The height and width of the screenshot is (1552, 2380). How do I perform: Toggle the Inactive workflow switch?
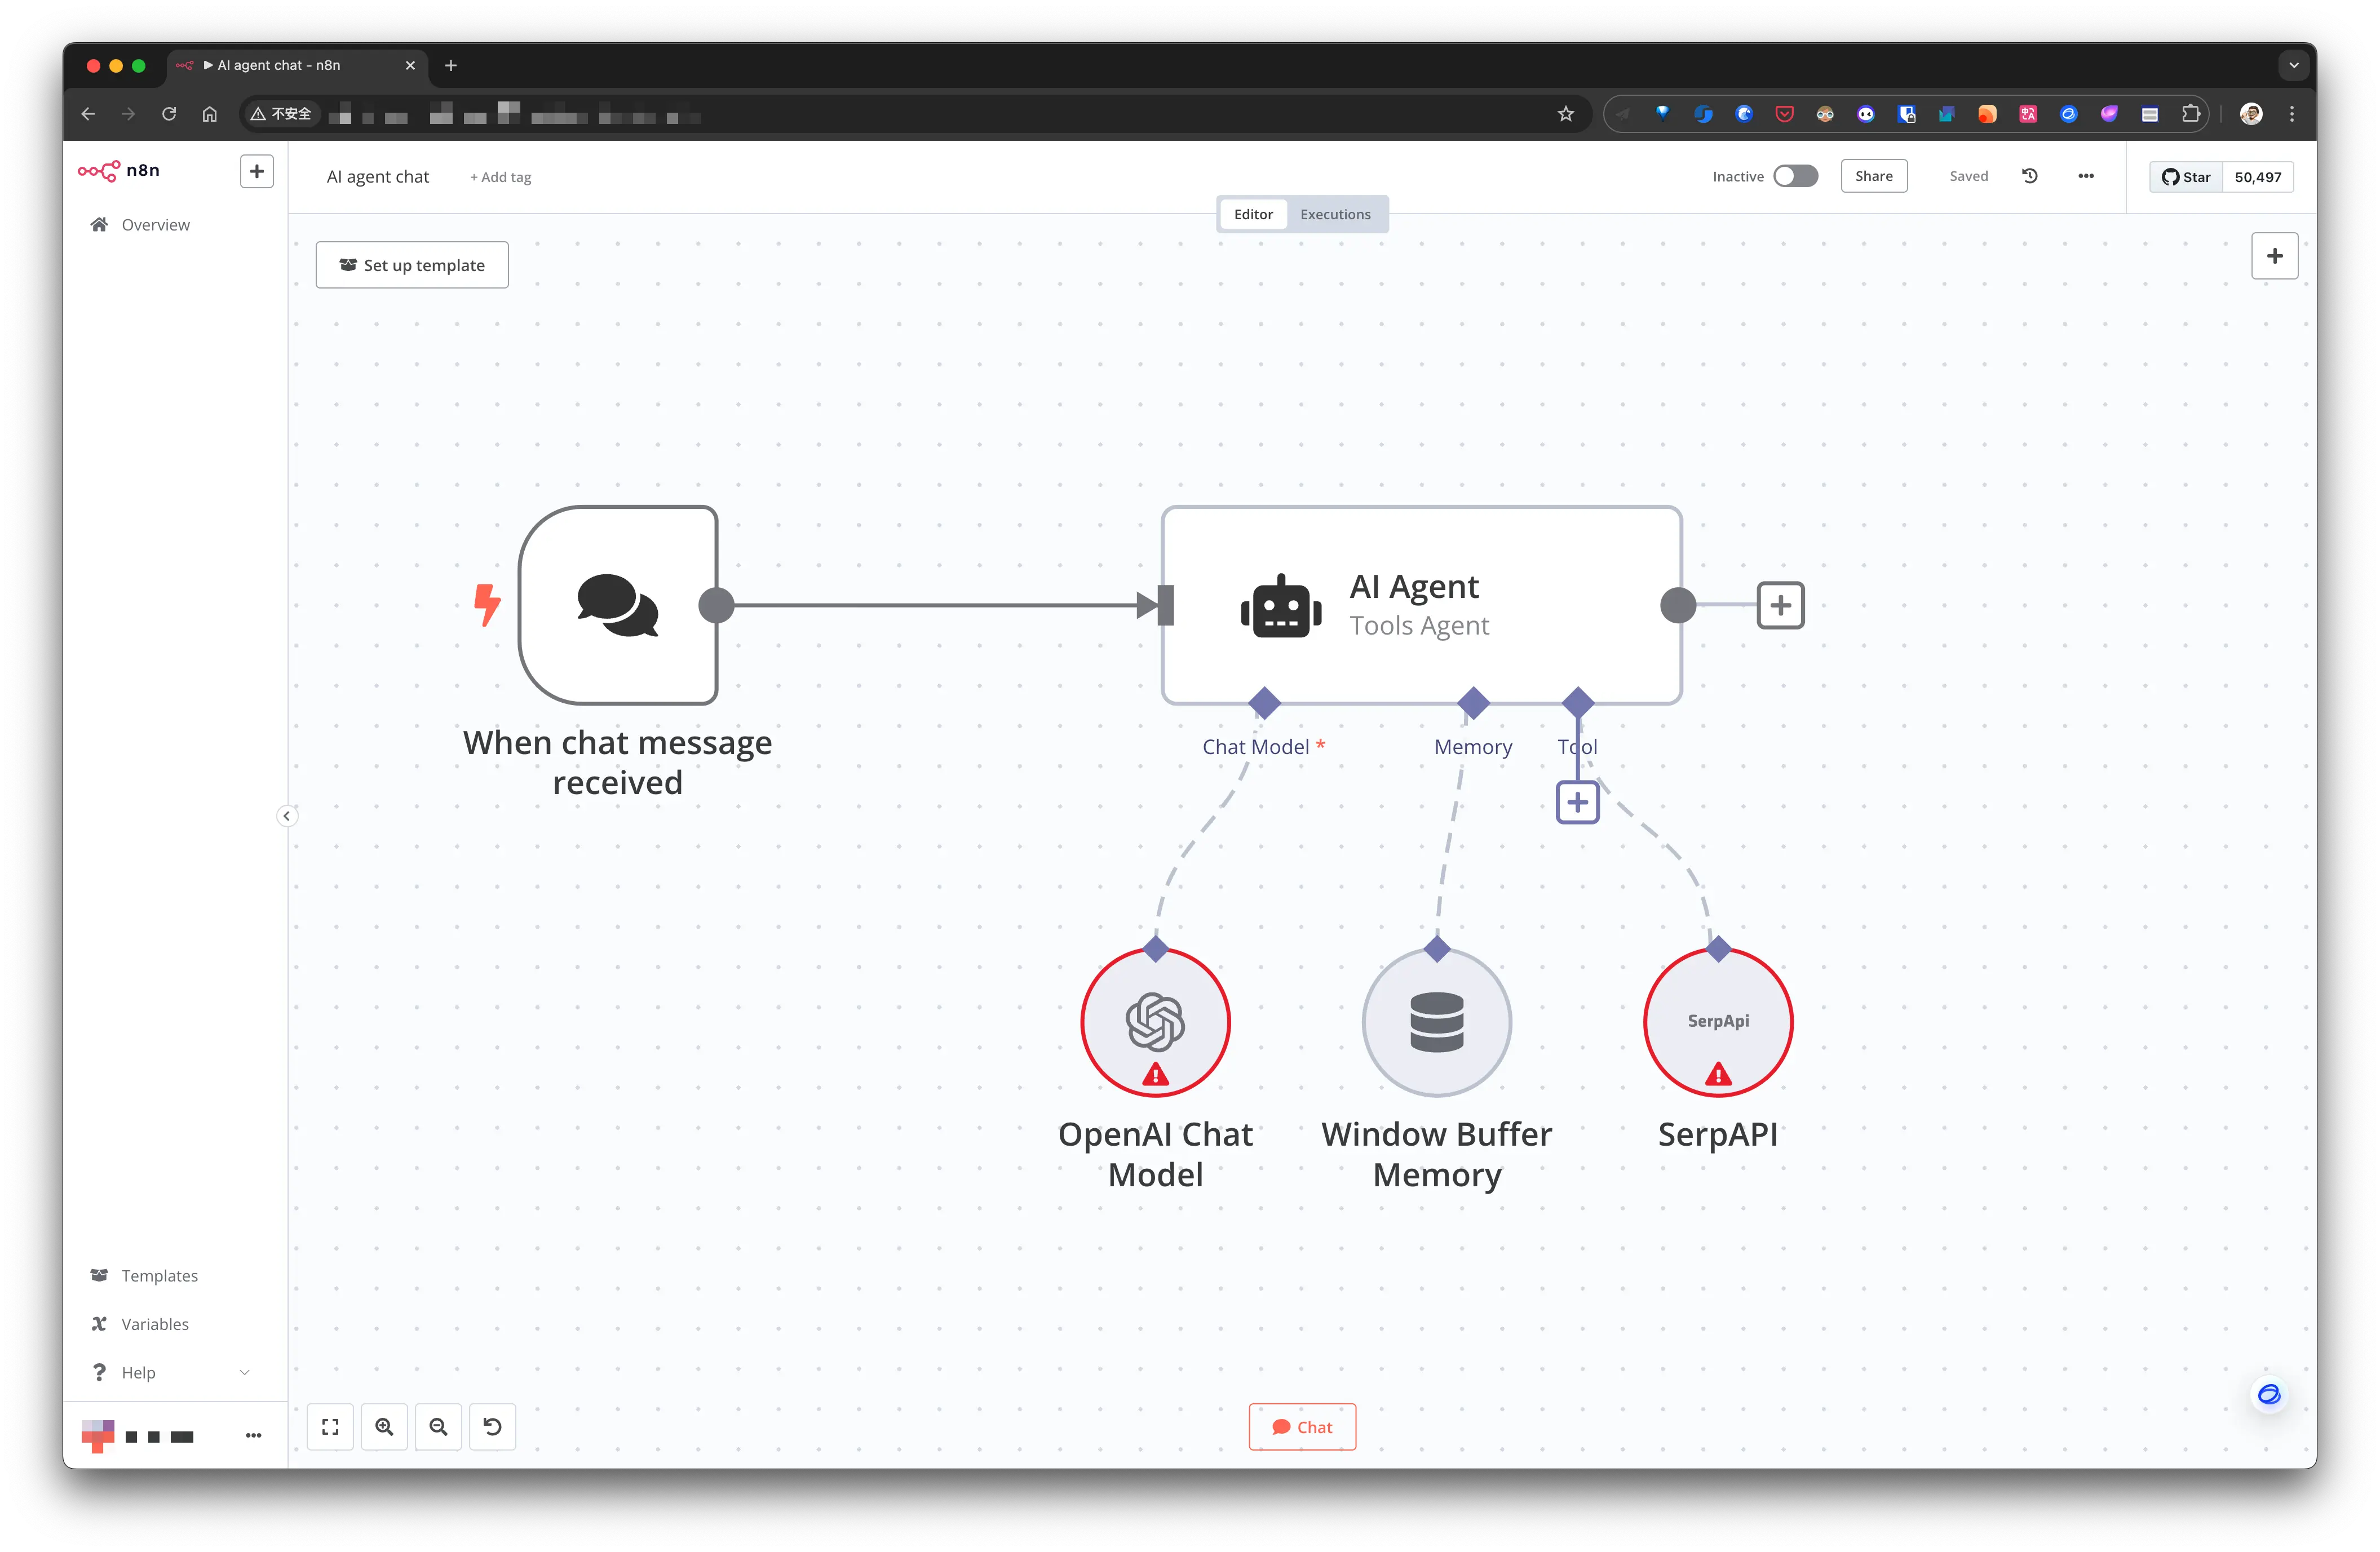click(1795, 176)
